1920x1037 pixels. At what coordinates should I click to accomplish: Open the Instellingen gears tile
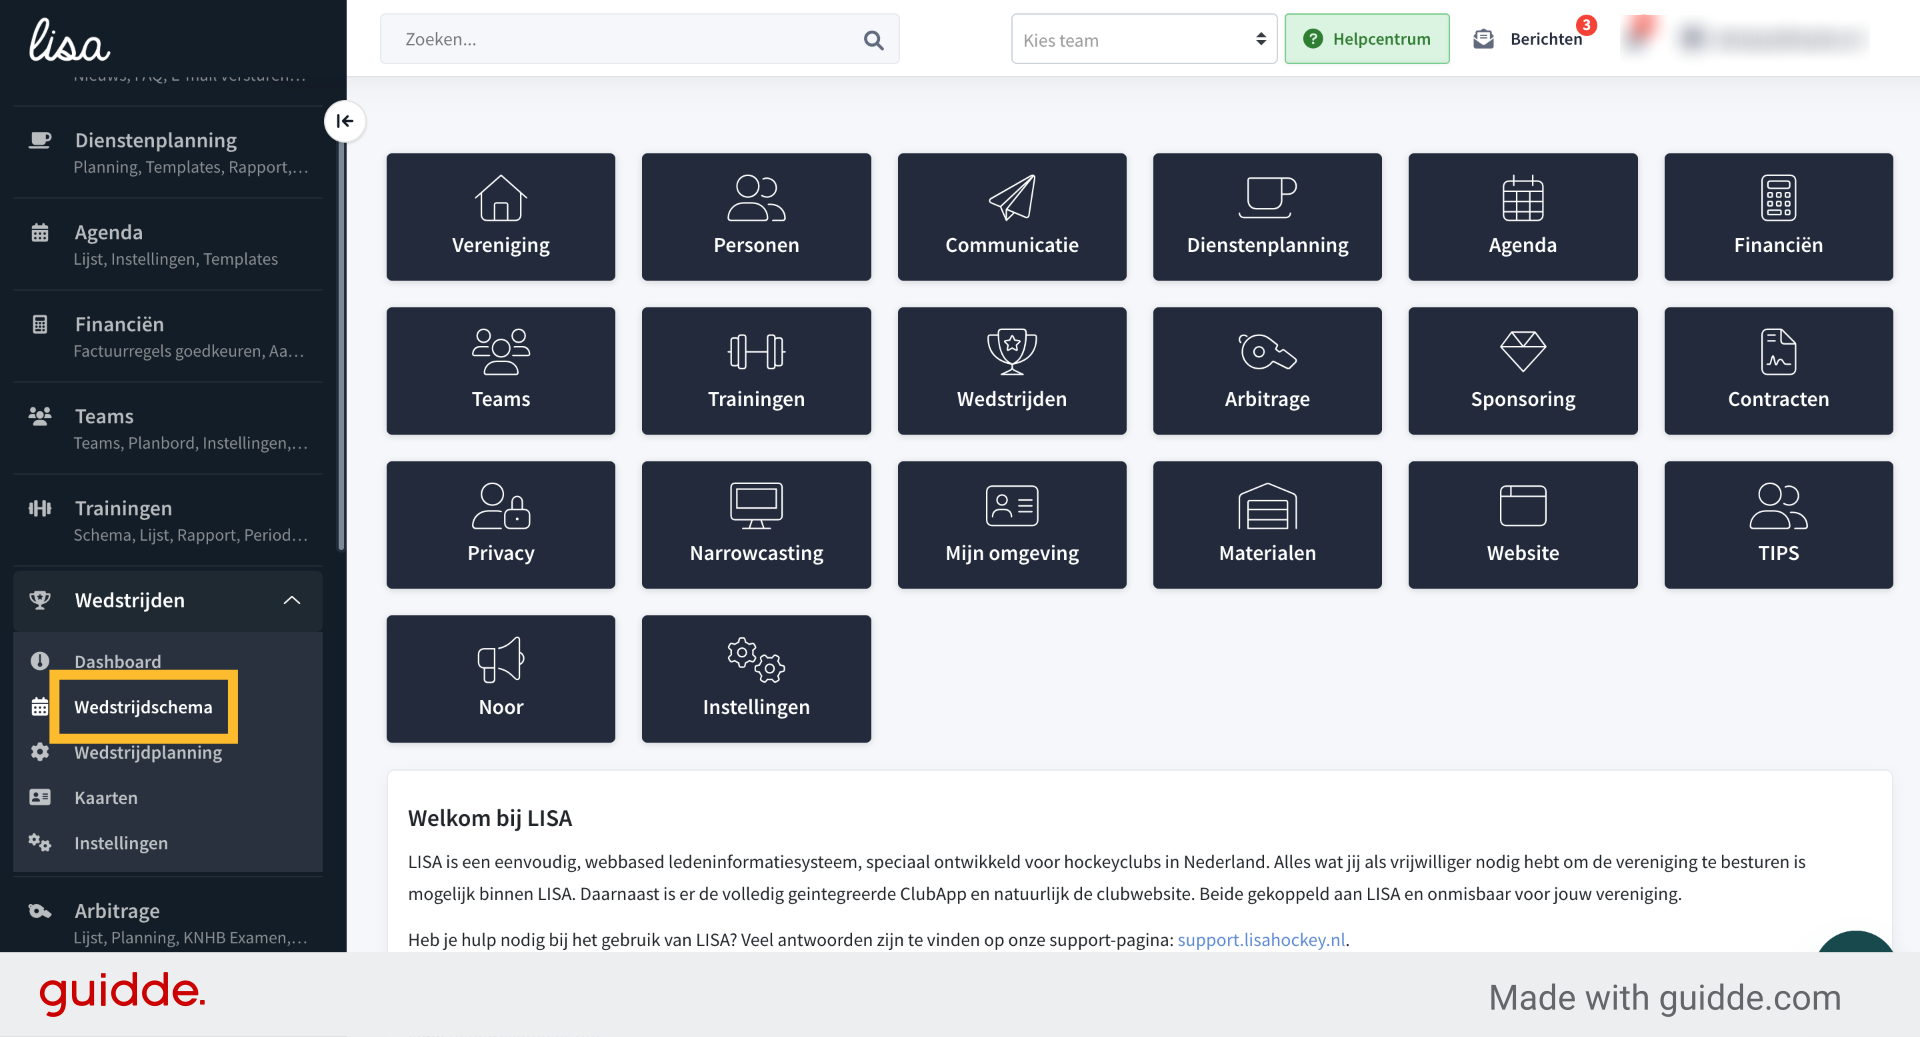click(756, 678)
